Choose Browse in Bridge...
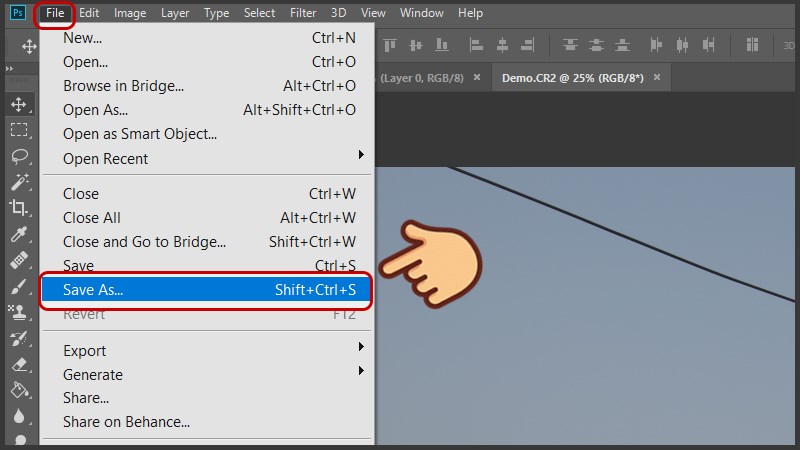The image size is (800, 450). 208,86
